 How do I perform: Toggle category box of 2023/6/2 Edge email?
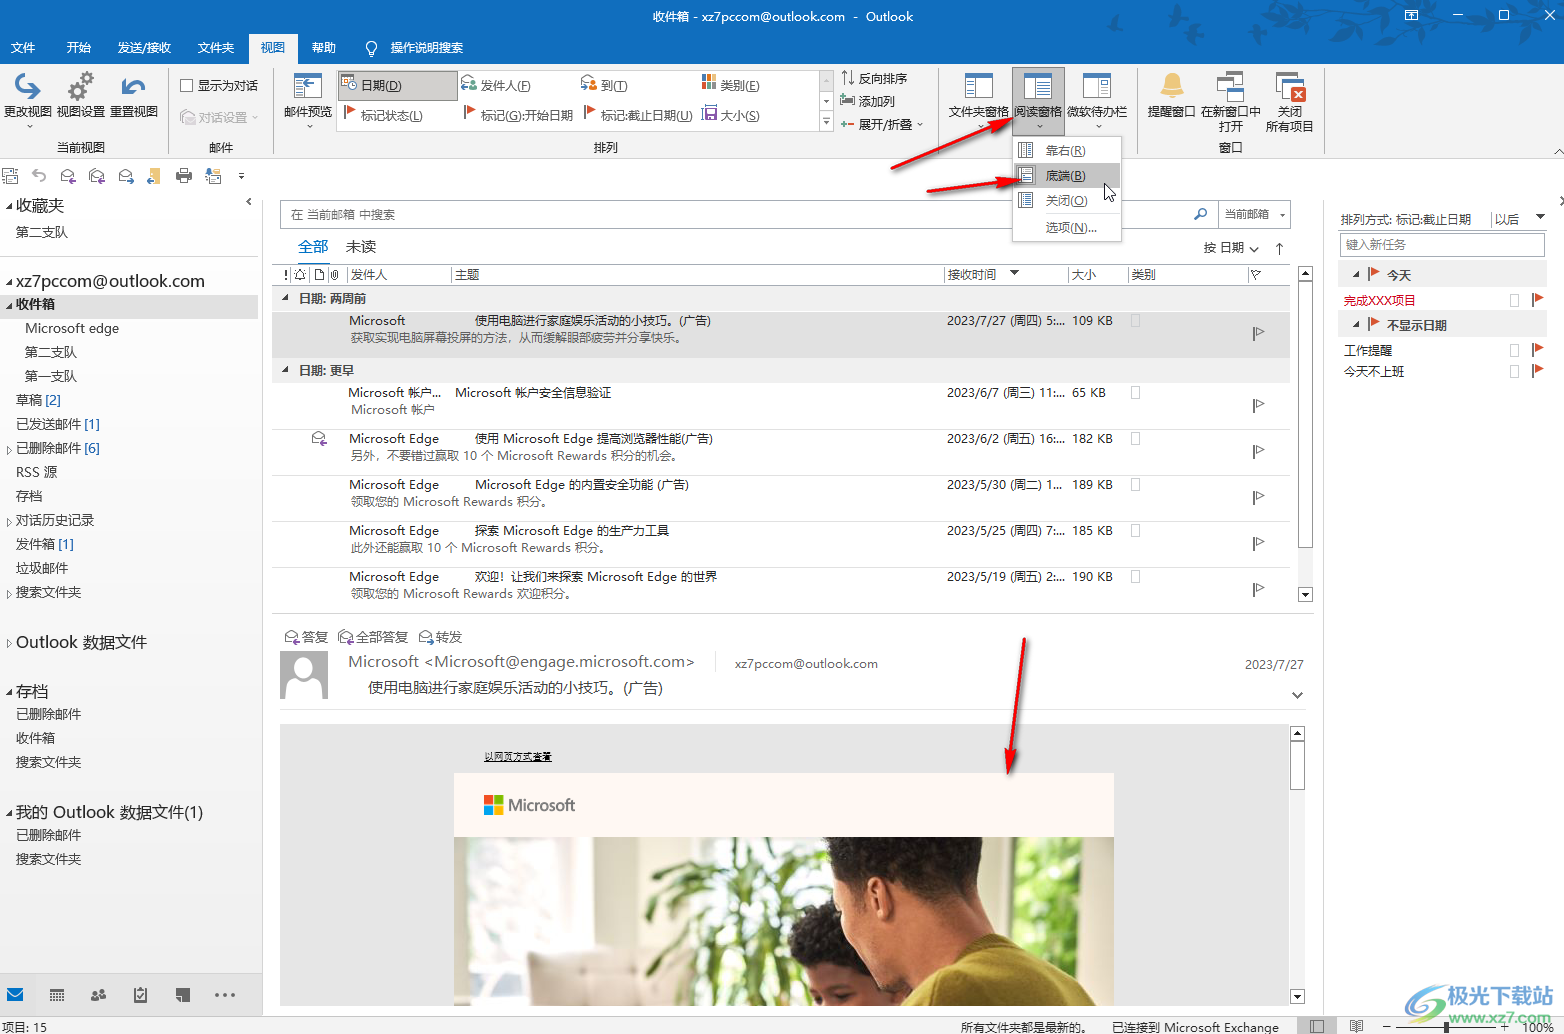(x=1136, y=439)
